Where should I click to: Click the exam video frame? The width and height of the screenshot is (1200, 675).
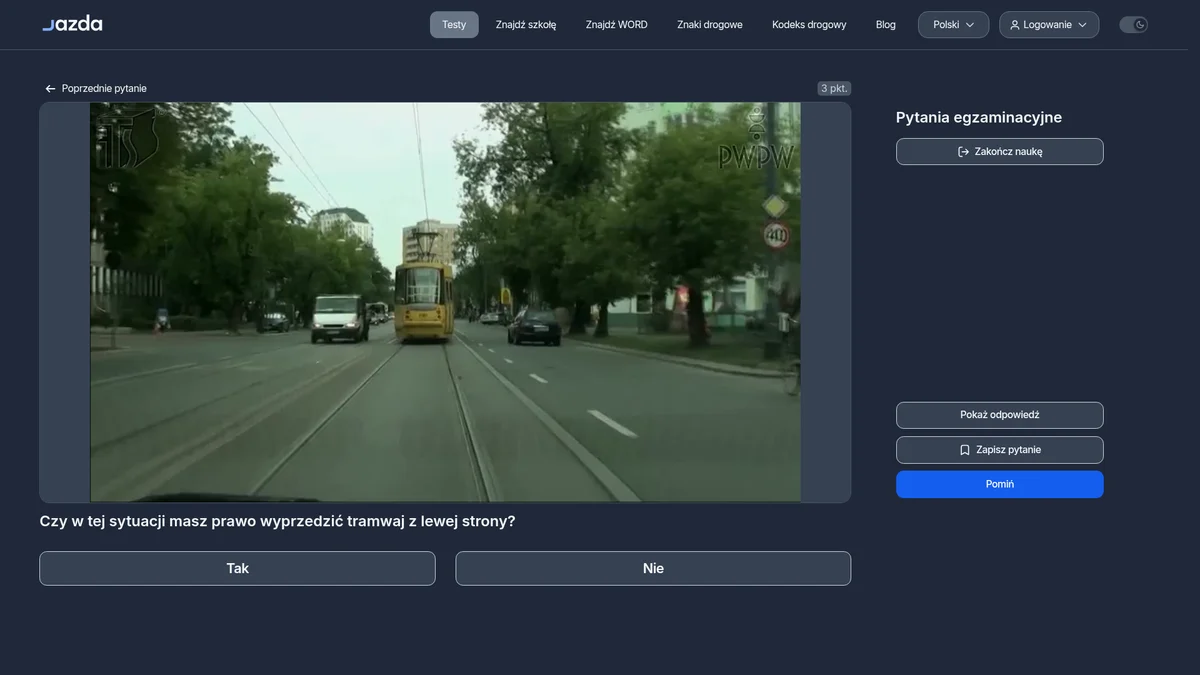445,302
